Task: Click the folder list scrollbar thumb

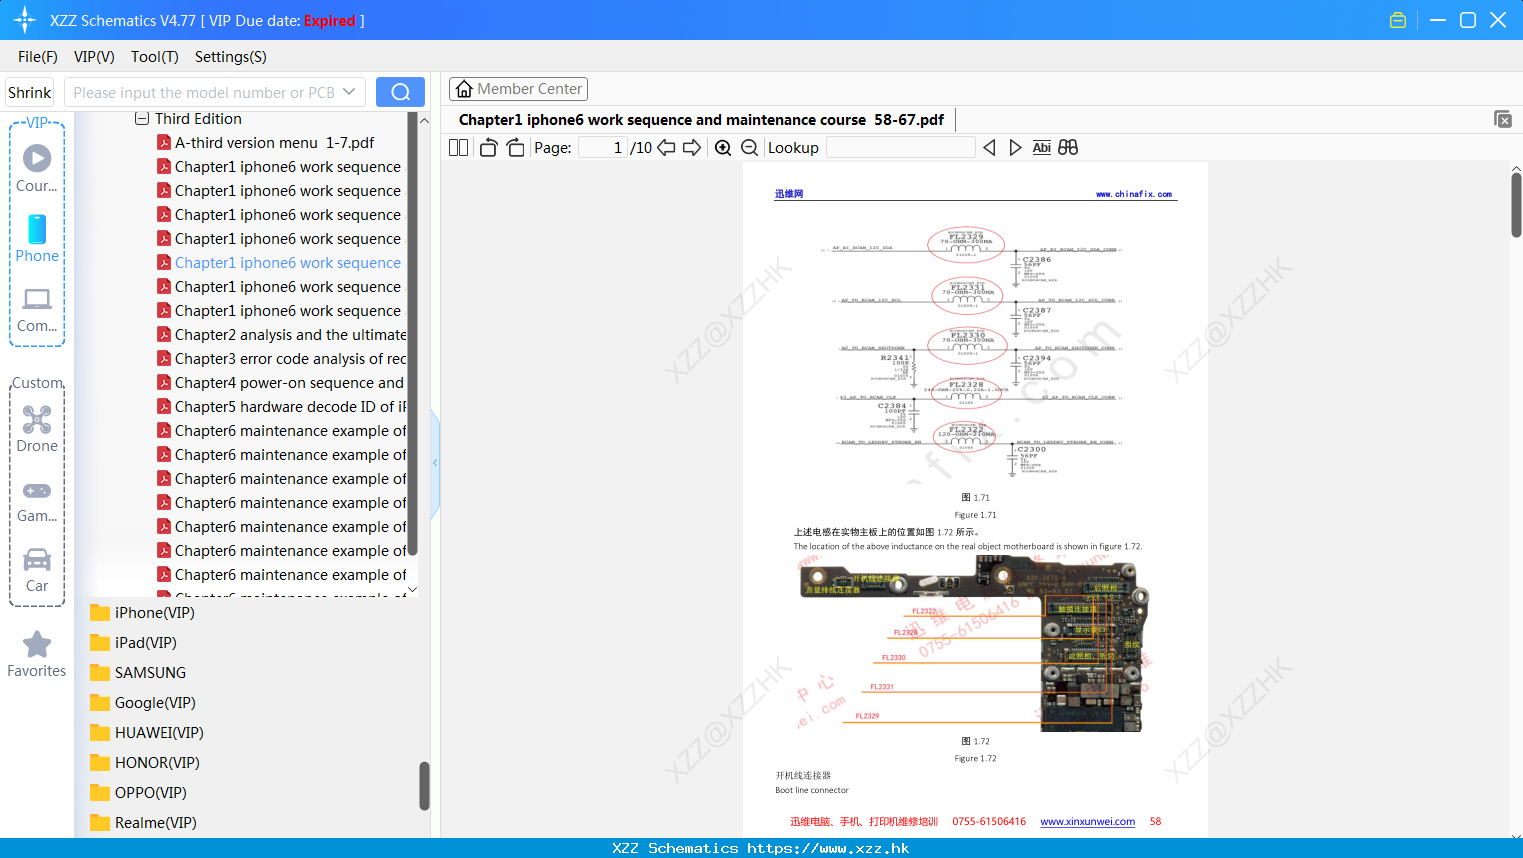Action: tap(424, 786)
